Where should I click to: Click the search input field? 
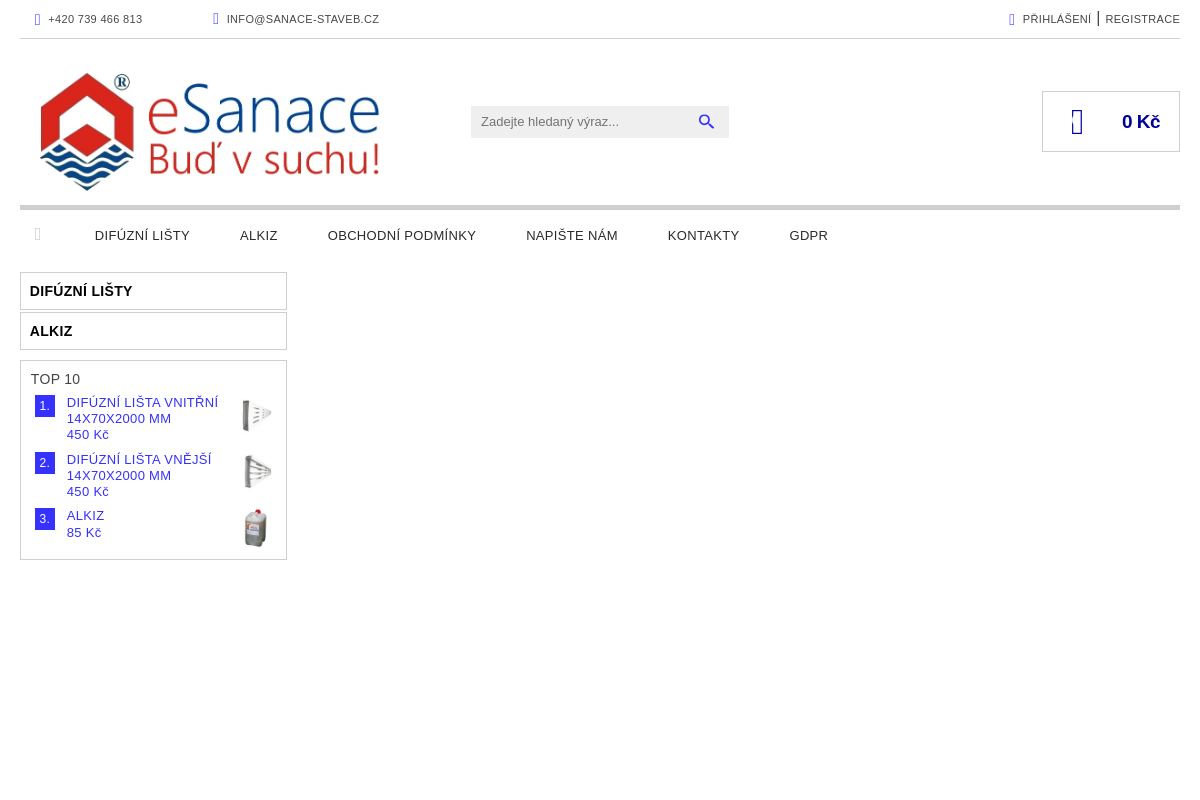click(580, 121)
